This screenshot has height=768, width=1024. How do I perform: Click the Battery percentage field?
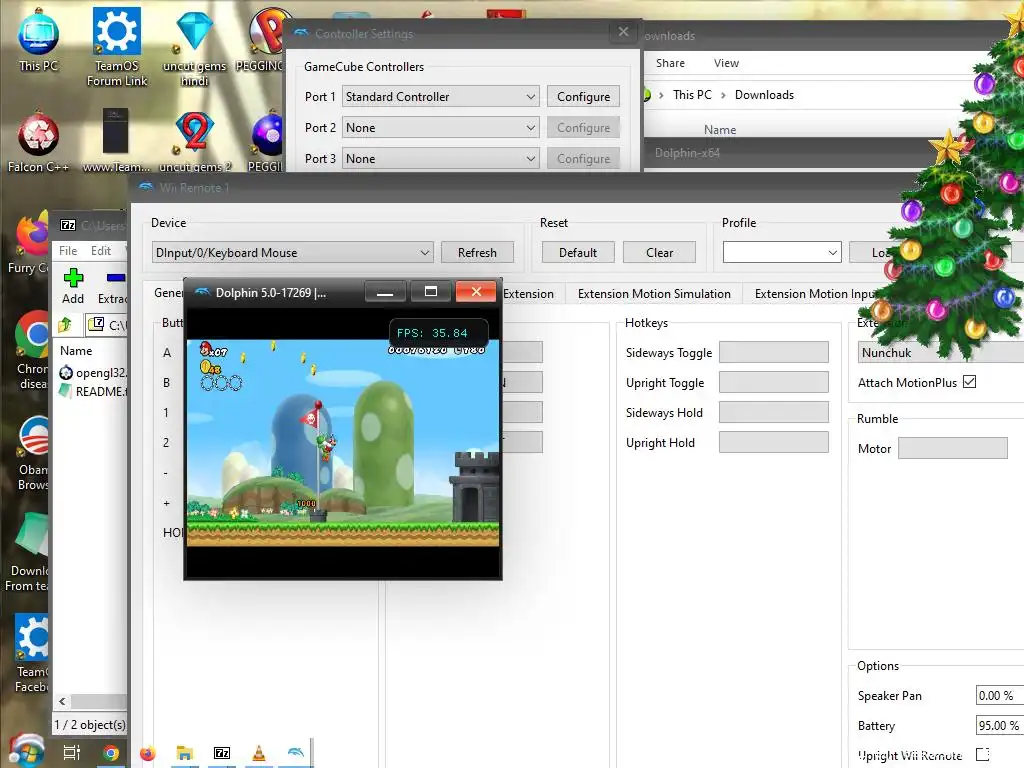pos(999,726)
